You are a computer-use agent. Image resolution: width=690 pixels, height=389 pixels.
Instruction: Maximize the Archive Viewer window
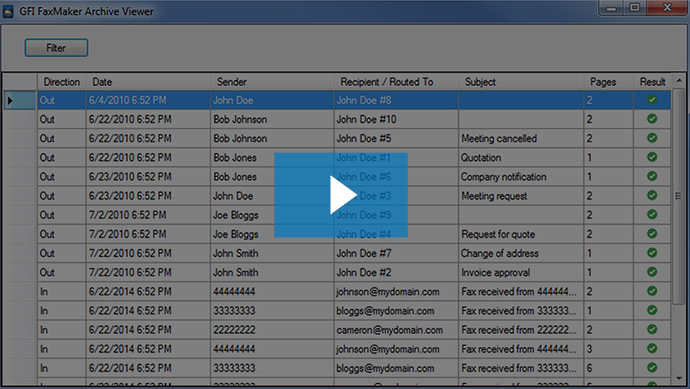point(635,8)
